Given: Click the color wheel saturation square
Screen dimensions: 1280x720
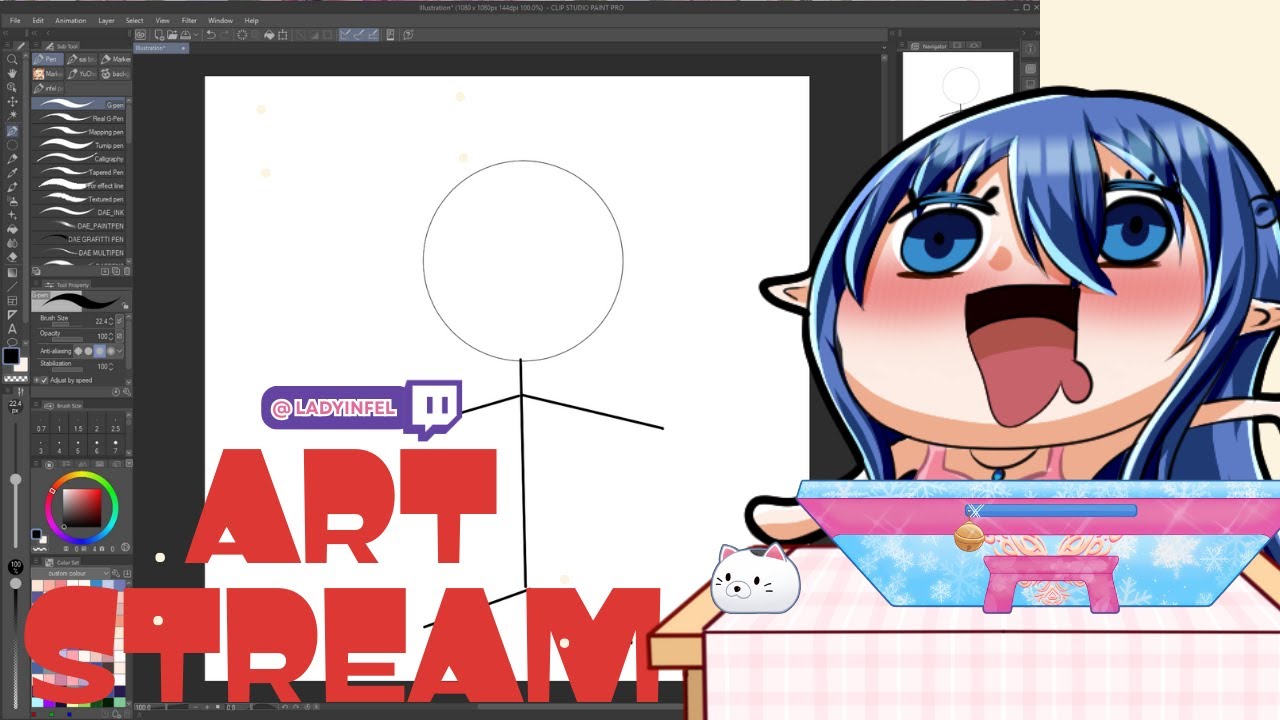Looking at the screenshot, I should point(82,508).
